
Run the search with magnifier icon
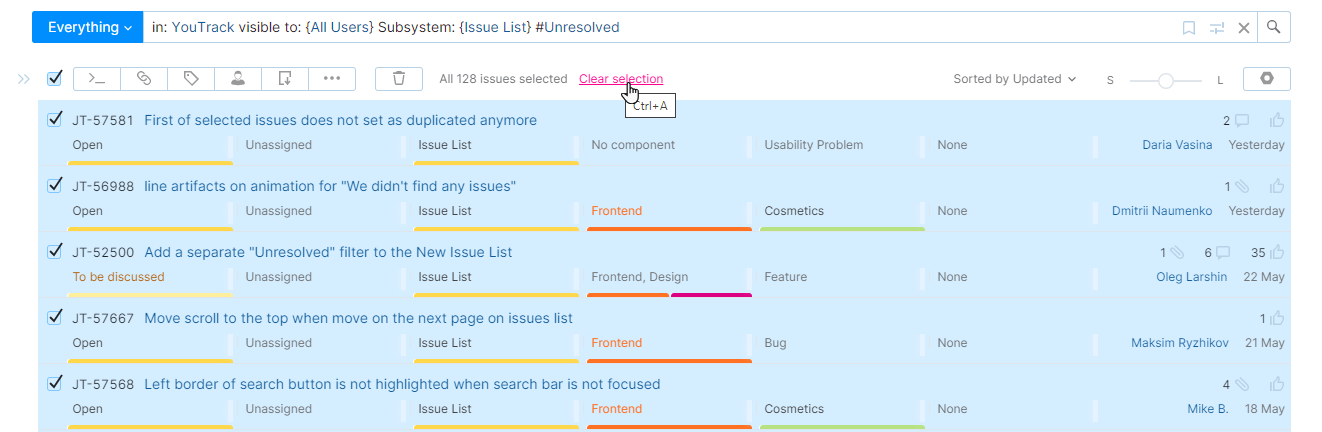tap(1274, 28)
